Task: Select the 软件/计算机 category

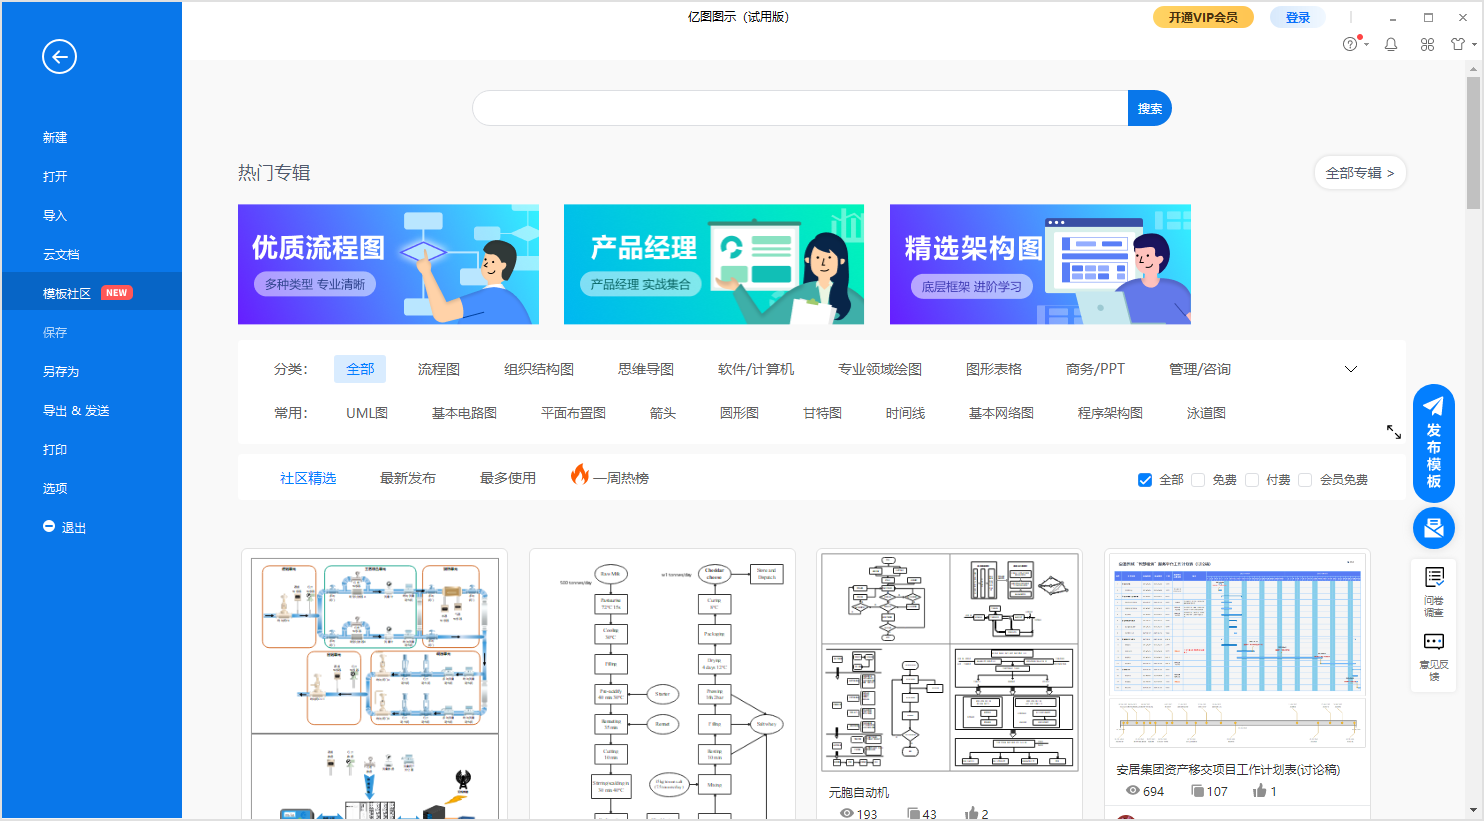Action: [x=756, y=369]
